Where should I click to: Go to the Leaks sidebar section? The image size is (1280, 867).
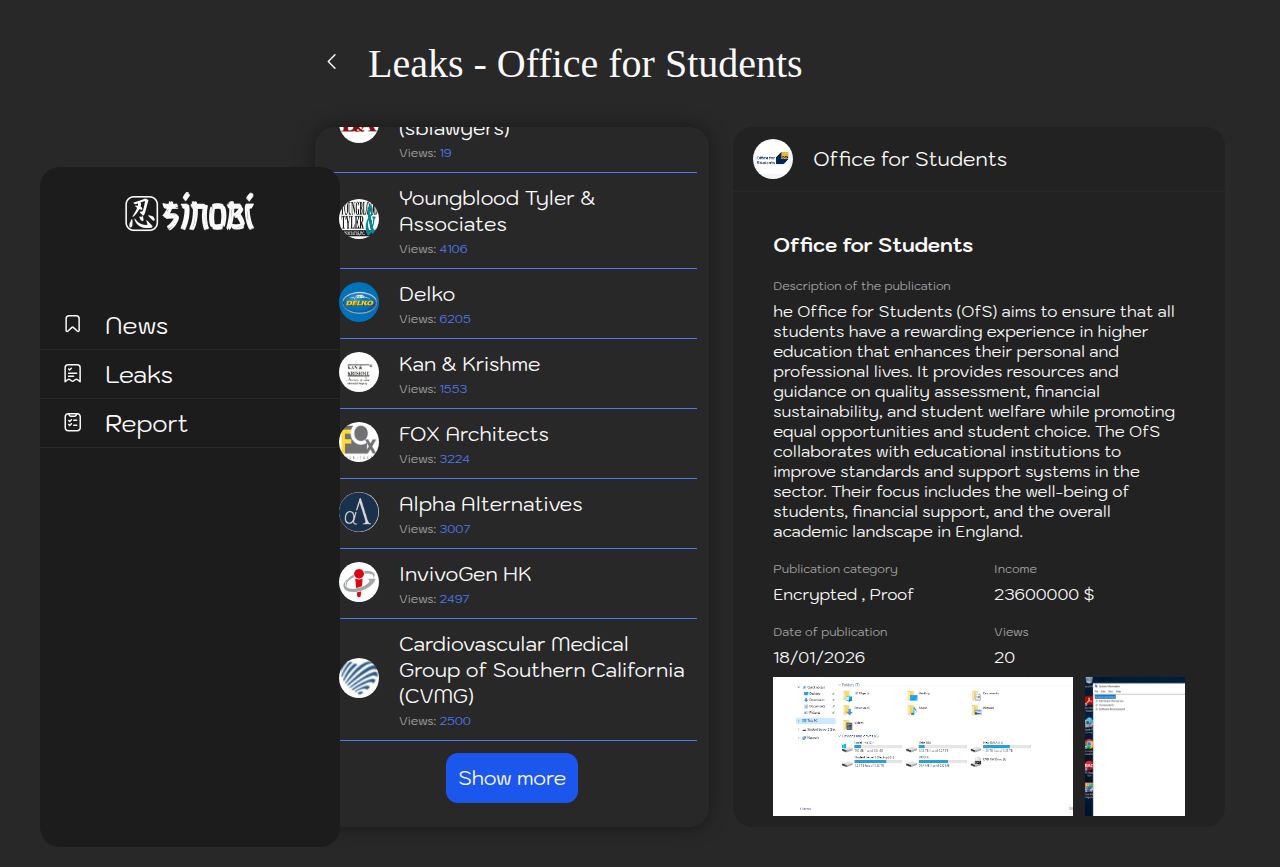point(139,375)
